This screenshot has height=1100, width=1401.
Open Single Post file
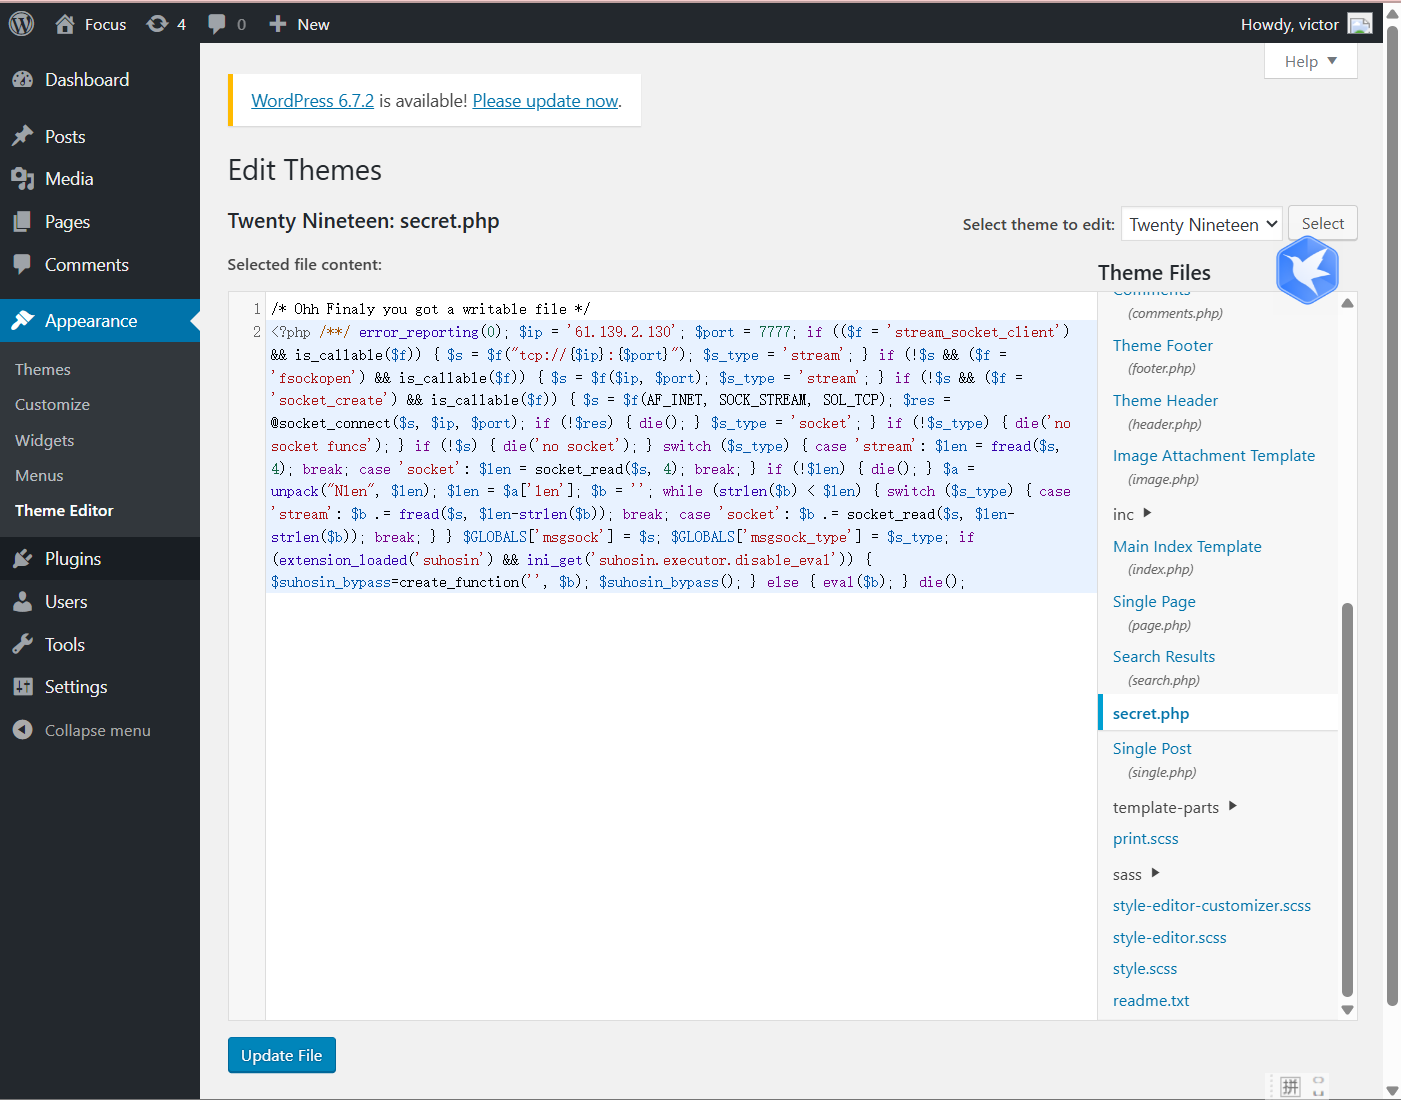pyautogui.click(x=1152, y=748)
